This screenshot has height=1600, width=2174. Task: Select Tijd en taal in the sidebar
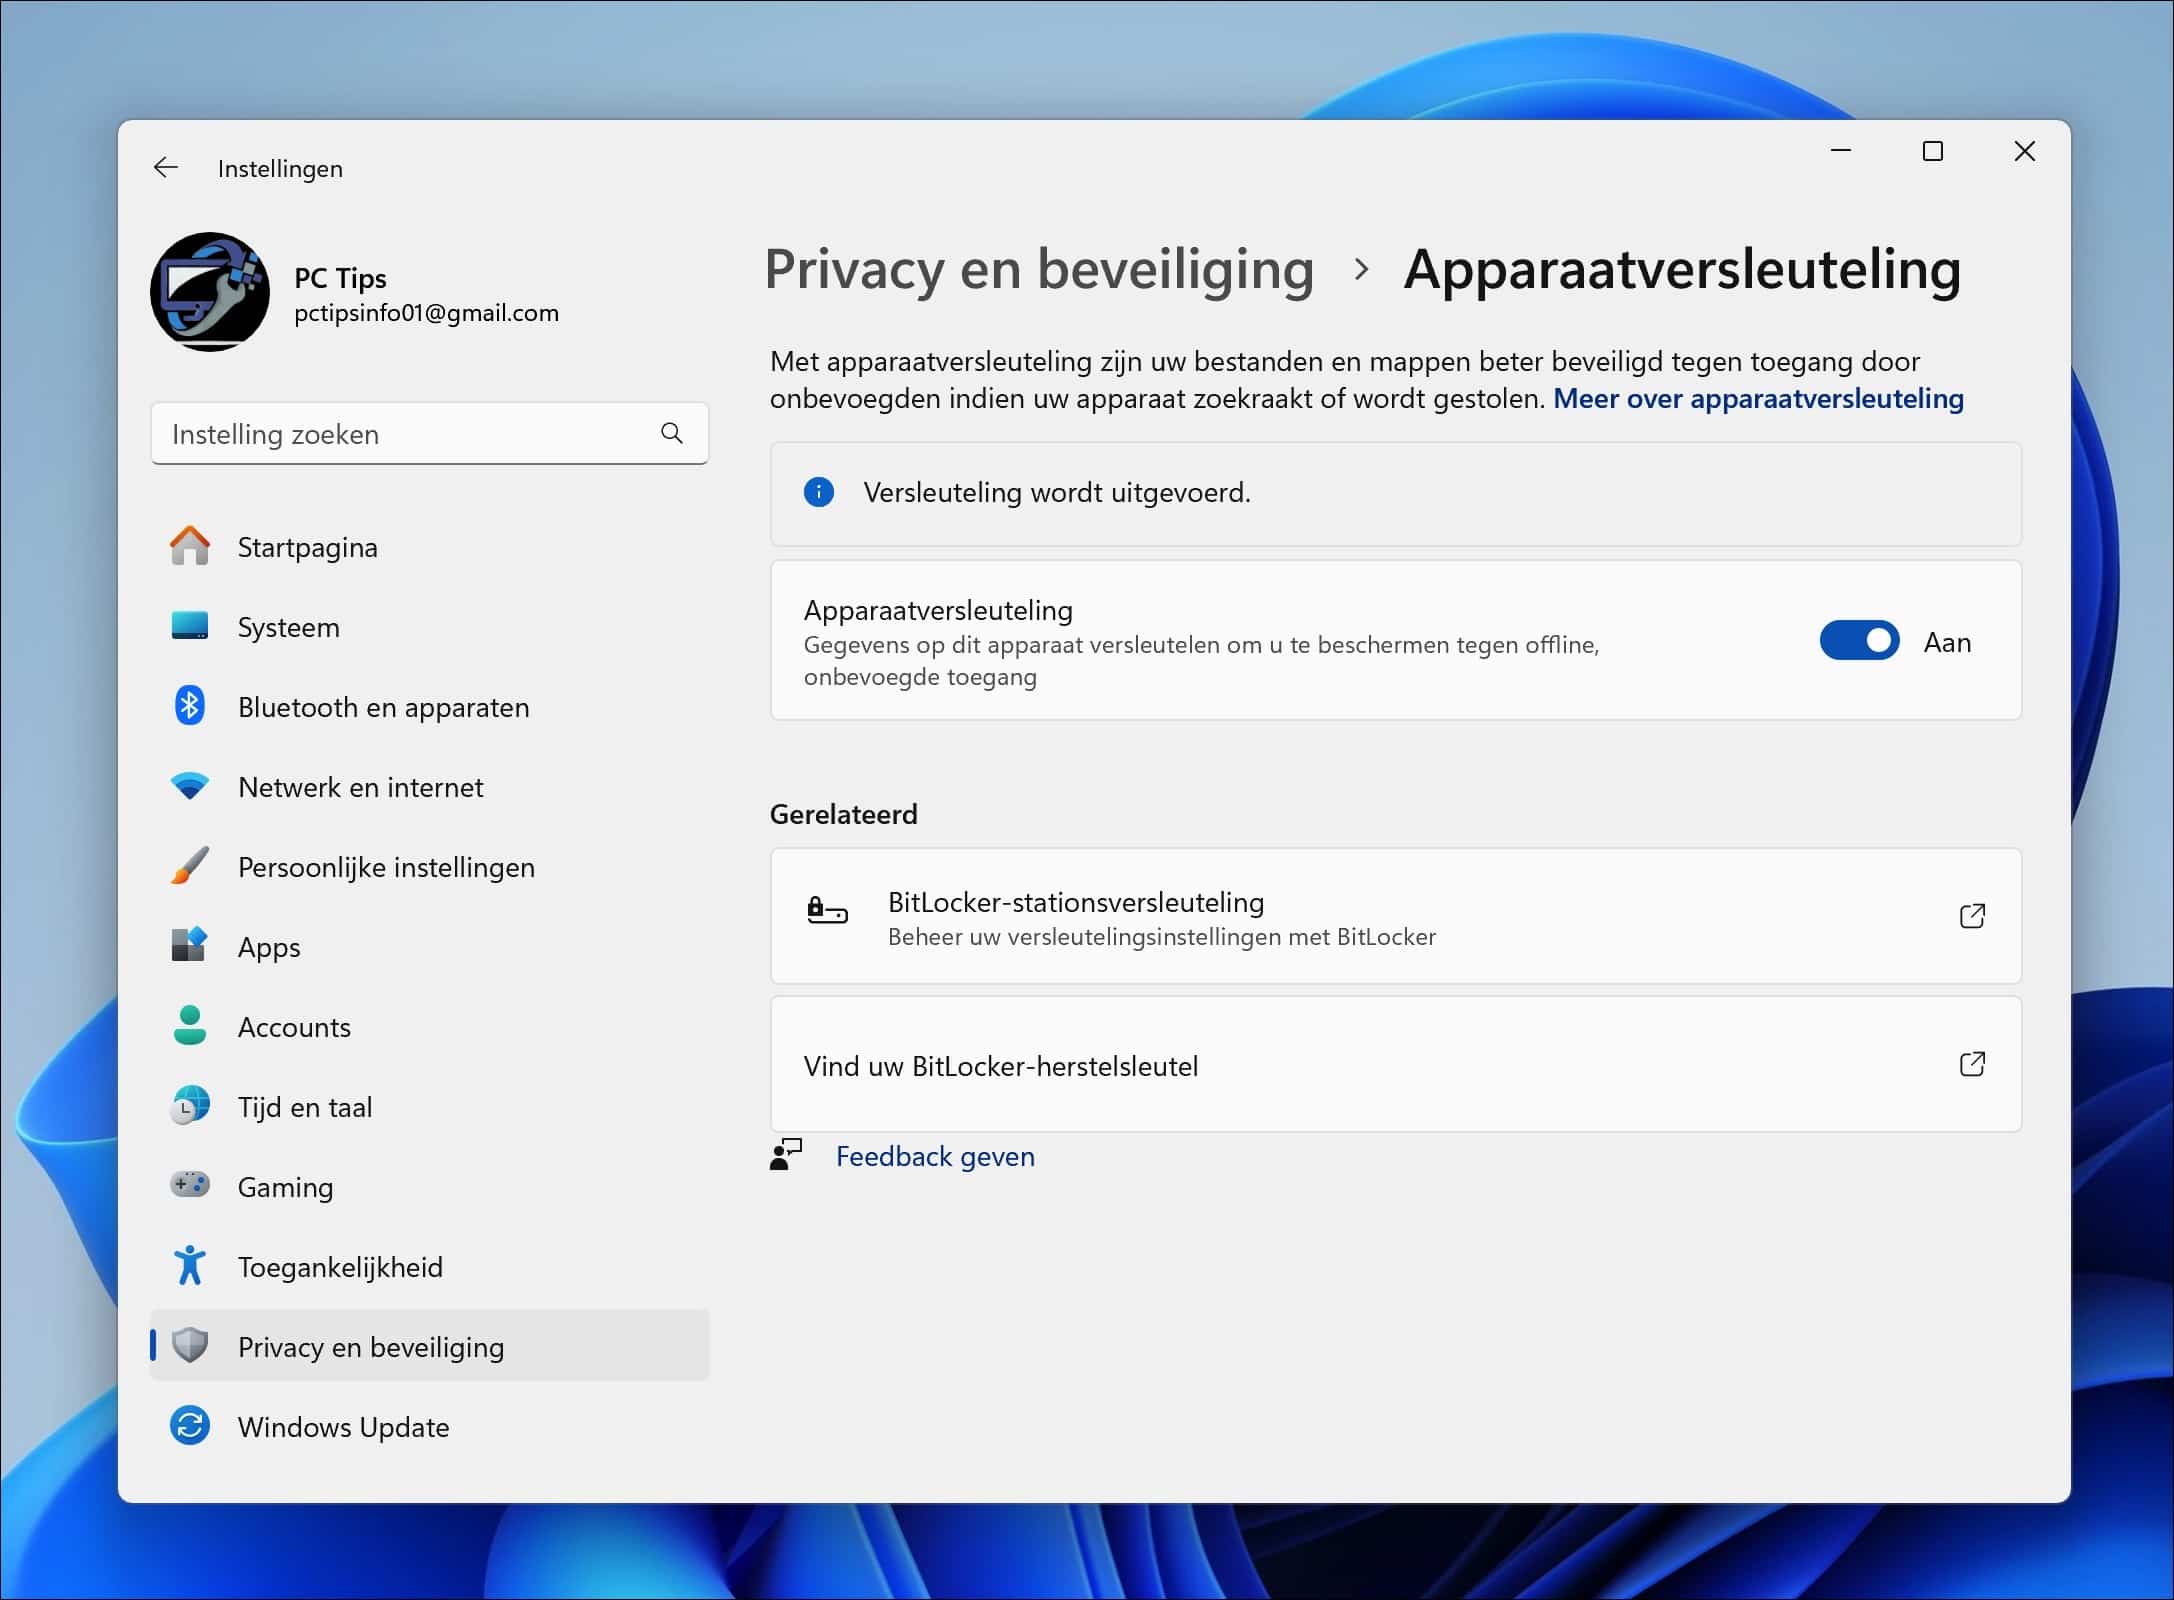tap(304, 1106)
